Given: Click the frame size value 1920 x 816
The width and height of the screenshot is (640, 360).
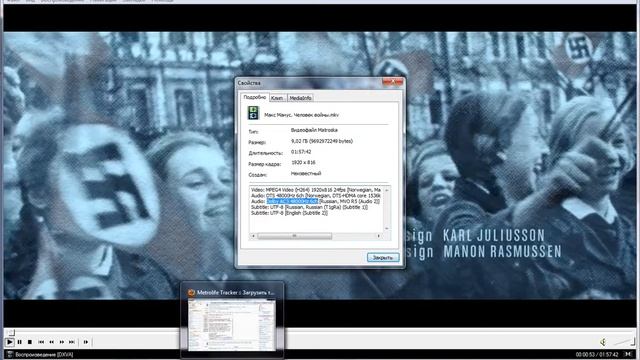Looking at the screenshot, I should tap(303, 162).
